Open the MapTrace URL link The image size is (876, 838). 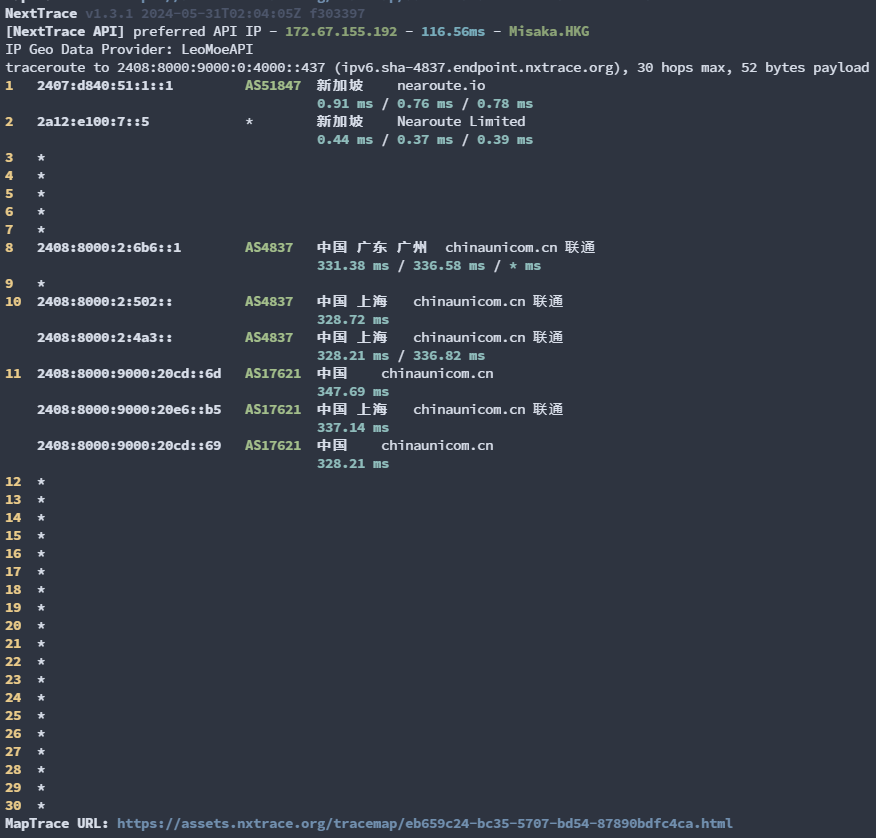425,823
